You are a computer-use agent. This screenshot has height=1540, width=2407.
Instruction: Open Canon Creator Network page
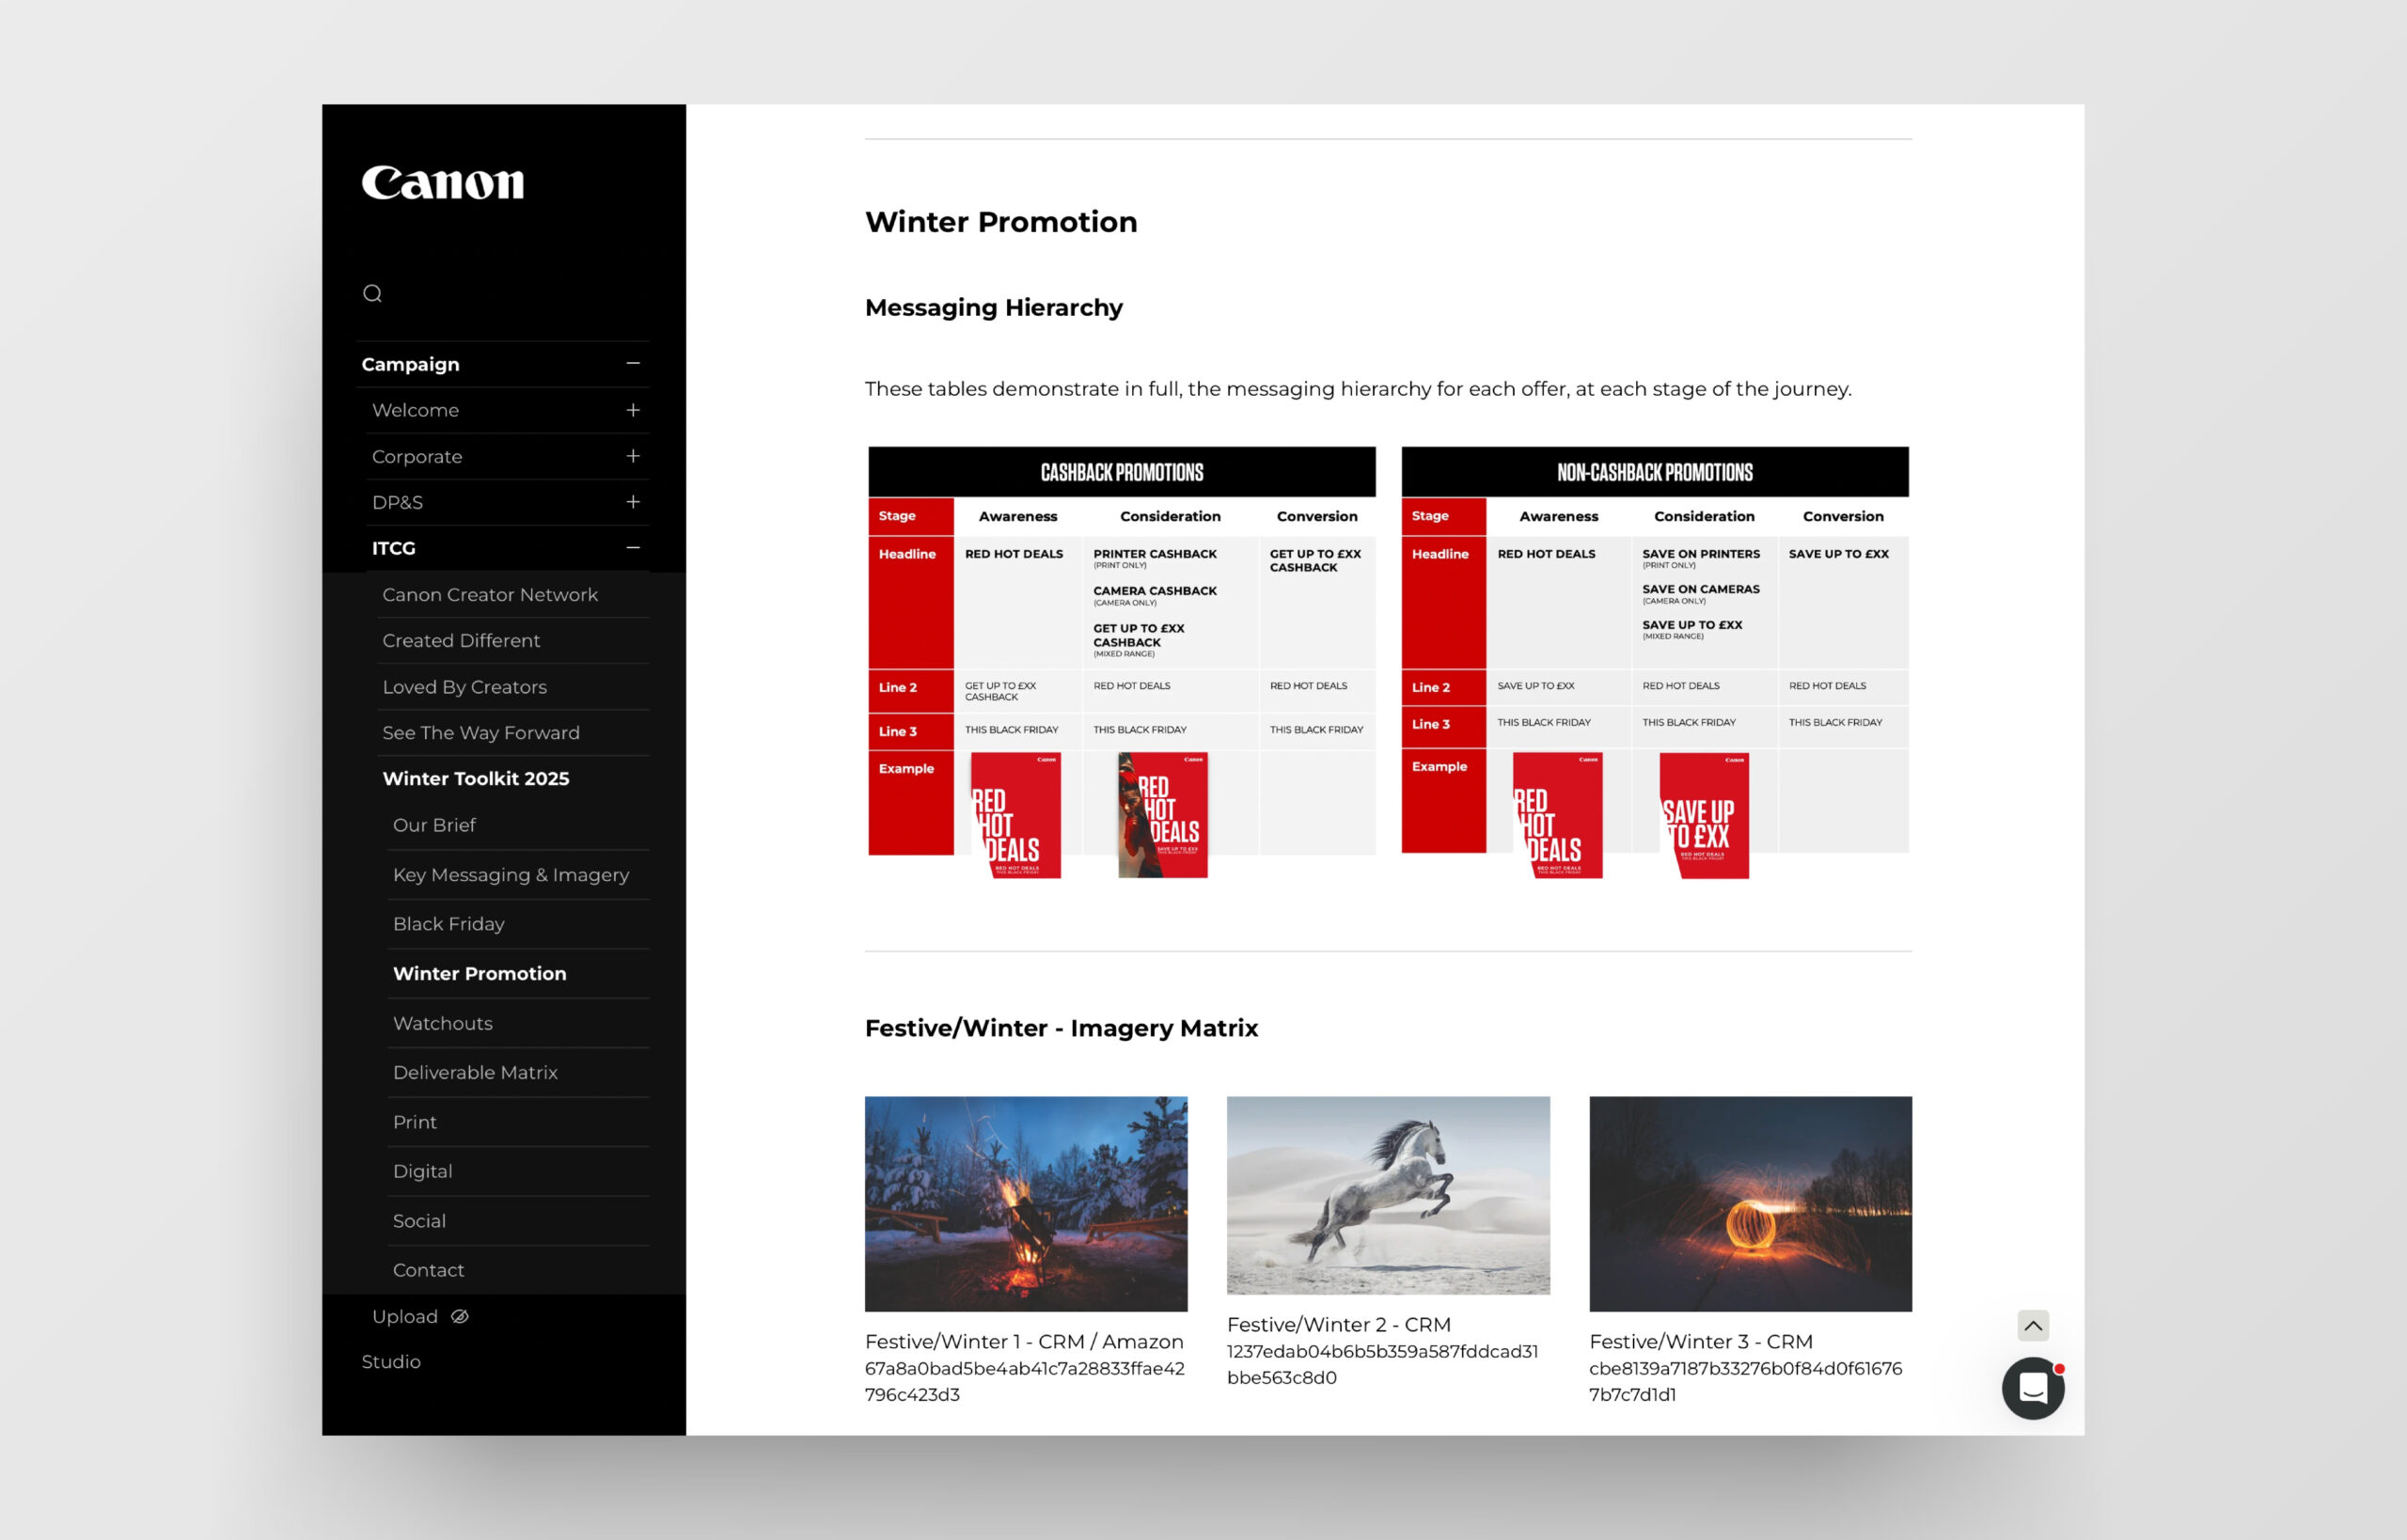coord(490,595)
